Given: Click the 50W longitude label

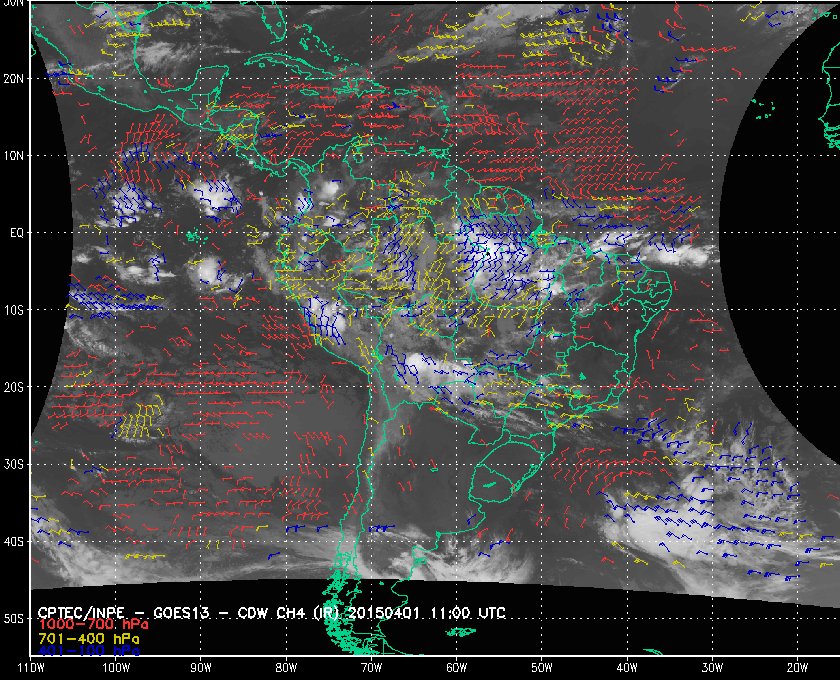Looking at the screenshot, I should pos(542,667).
